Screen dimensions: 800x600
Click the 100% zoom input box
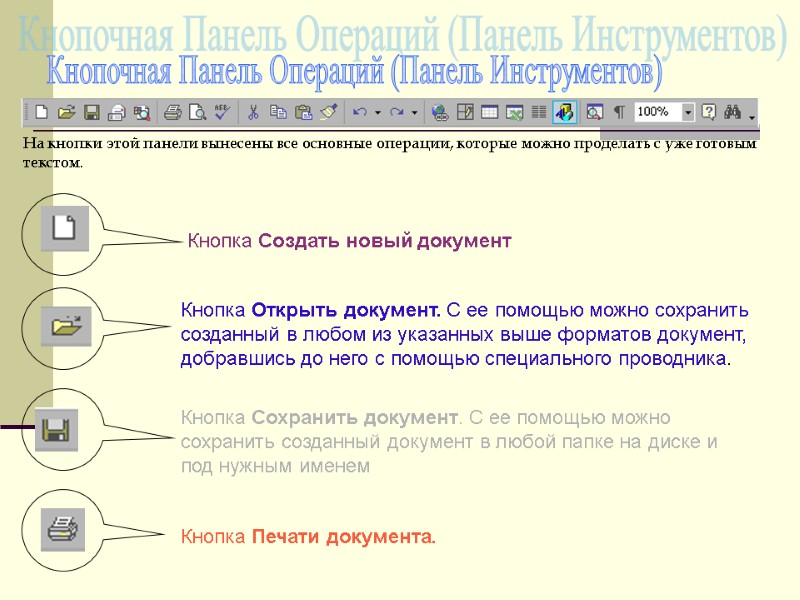(x=658, y=112)
